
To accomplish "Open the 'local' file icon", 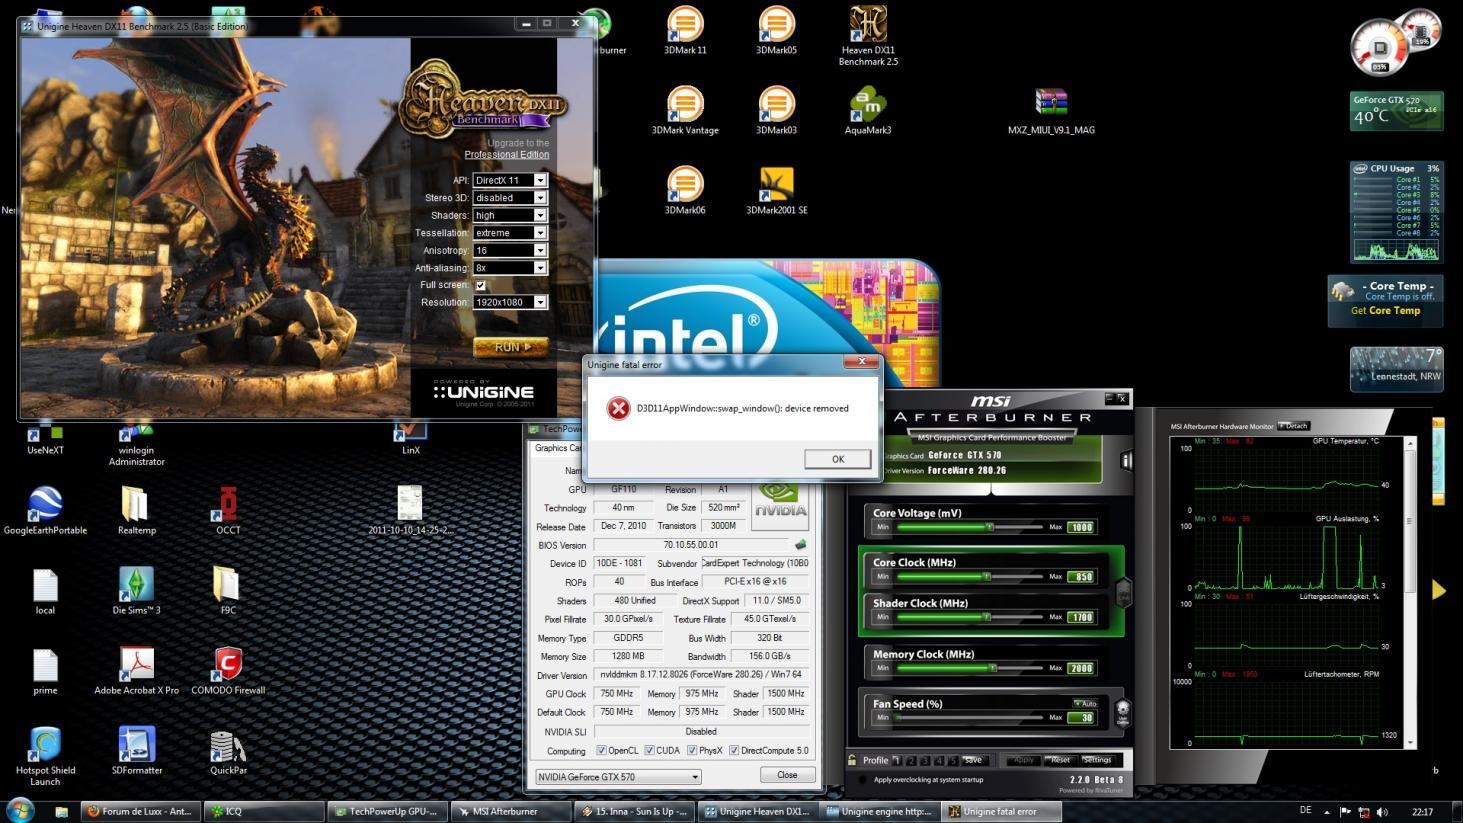I will [x=45, y=590].
